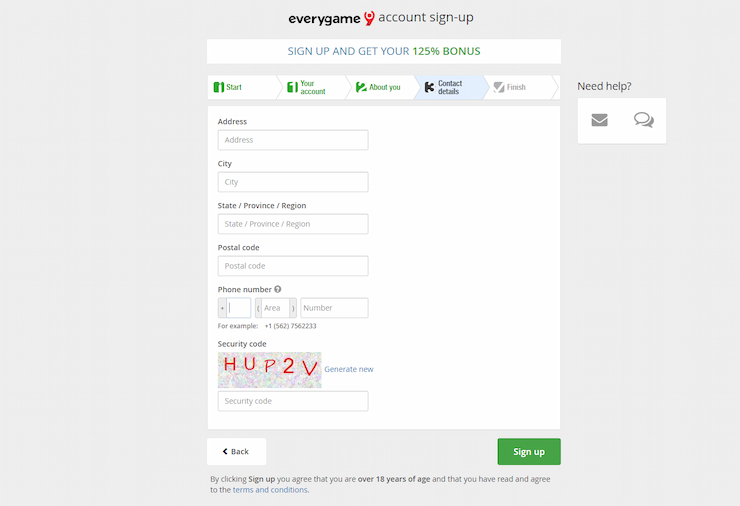Click the Contact details step icon
This screenshot has height=506, width=740.
coord(429,87)
